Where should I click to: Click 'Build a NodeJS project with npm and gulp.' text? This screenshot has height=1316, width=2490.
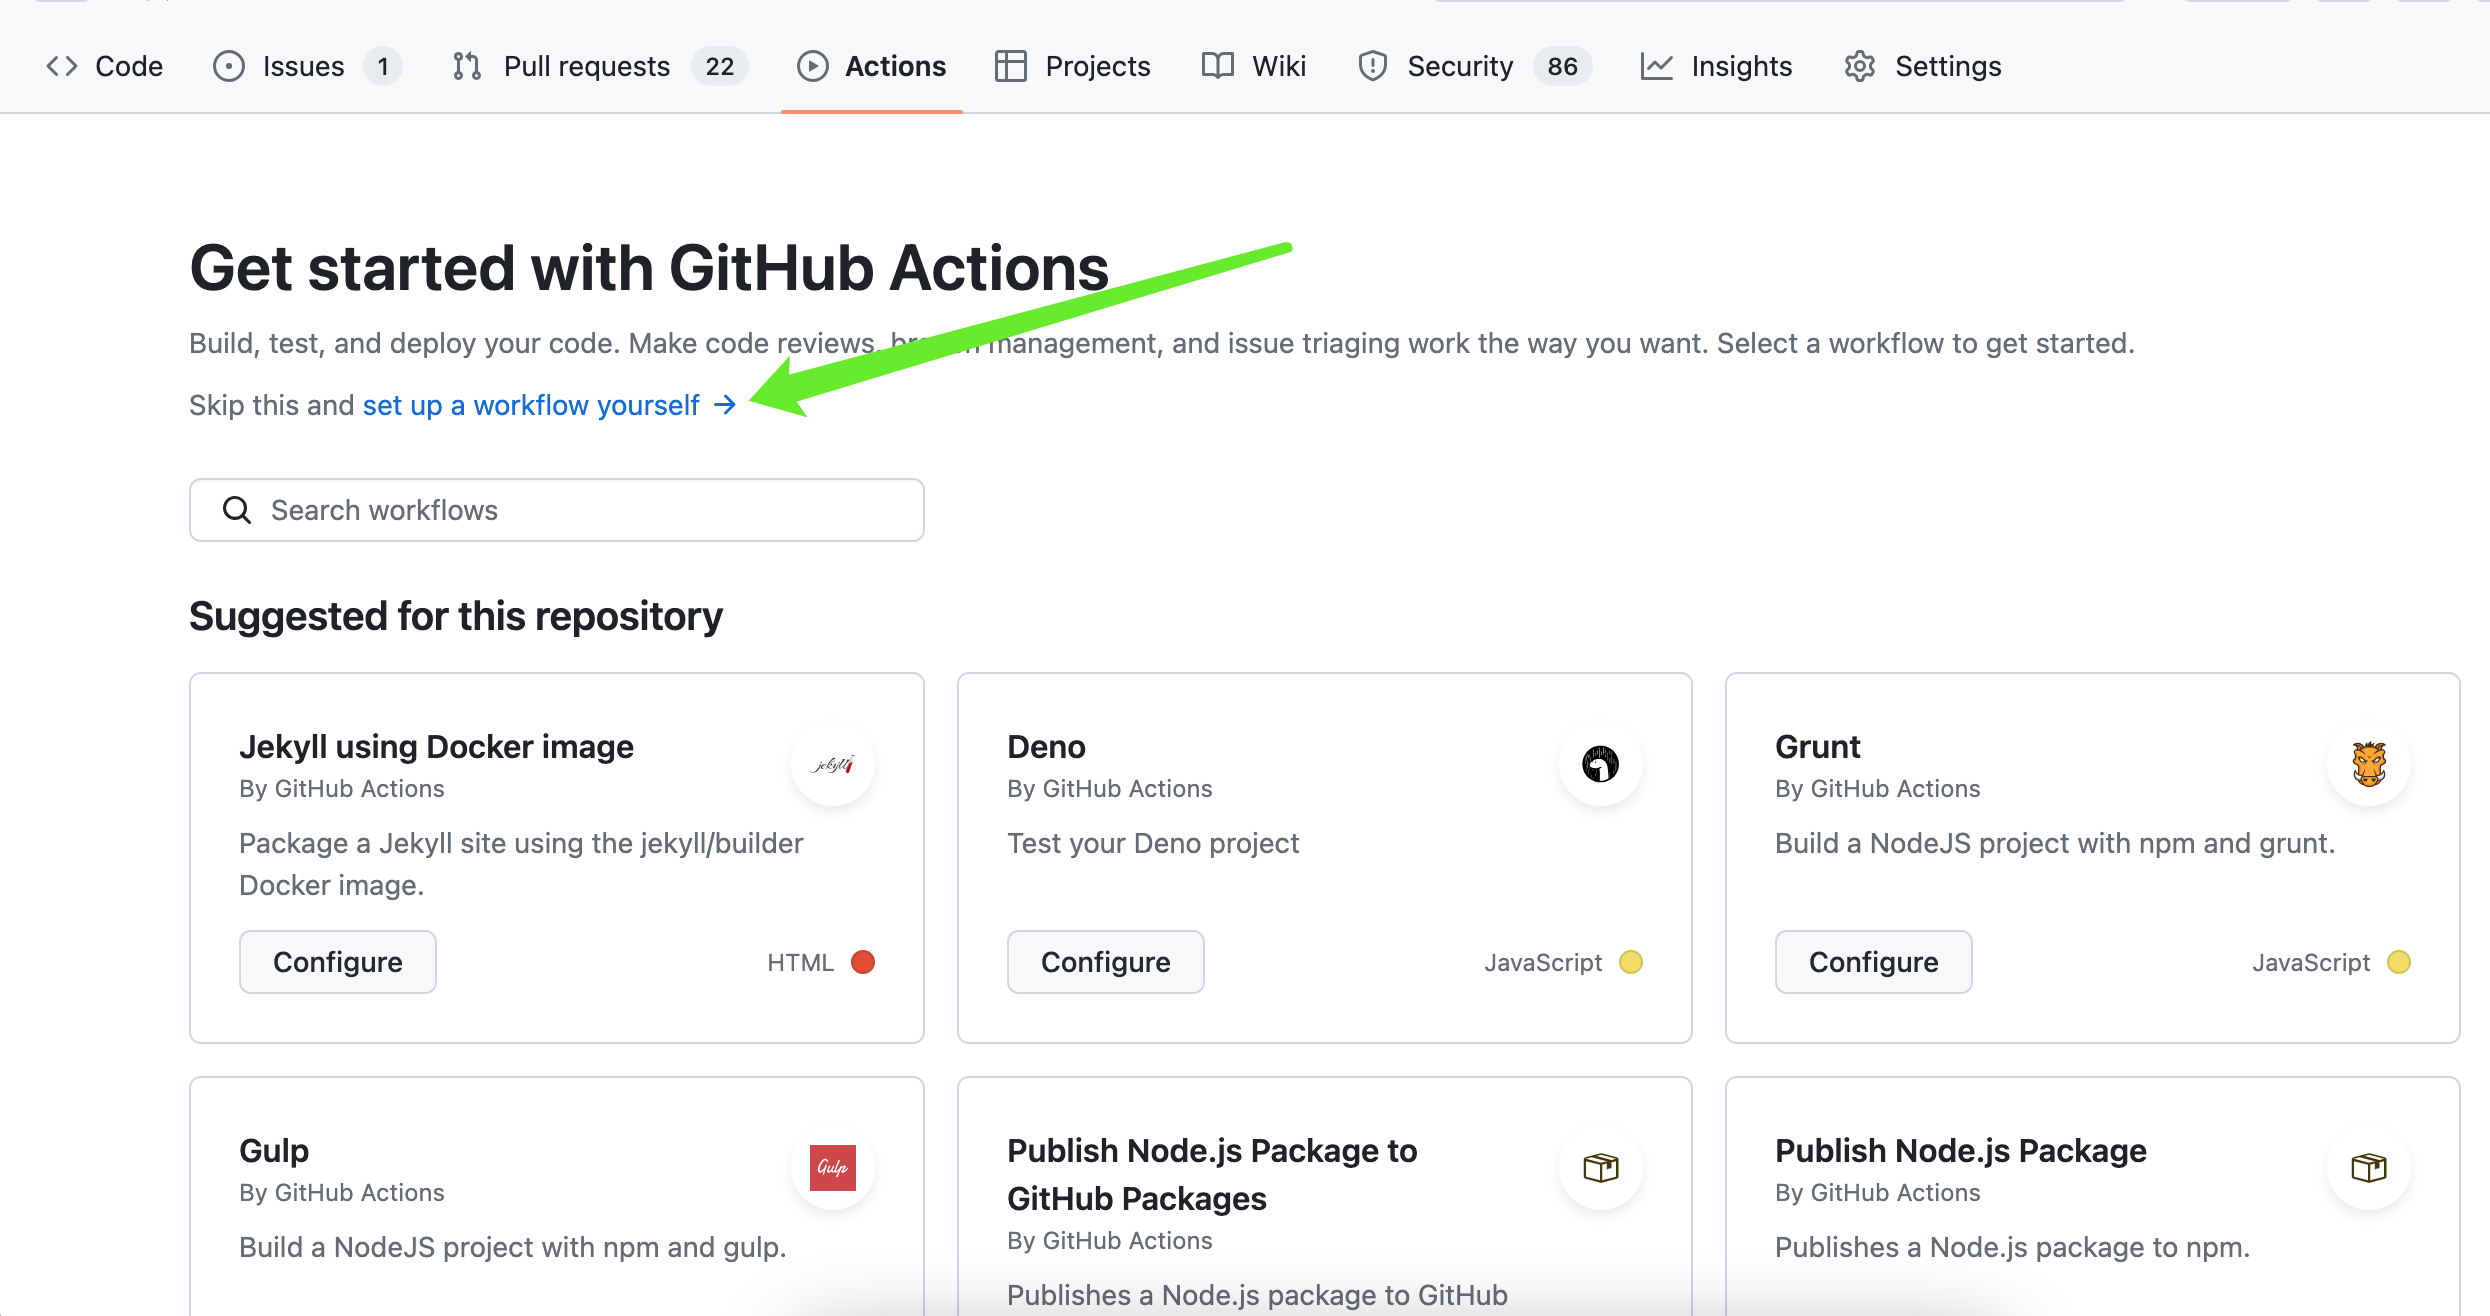(513, 1248)
